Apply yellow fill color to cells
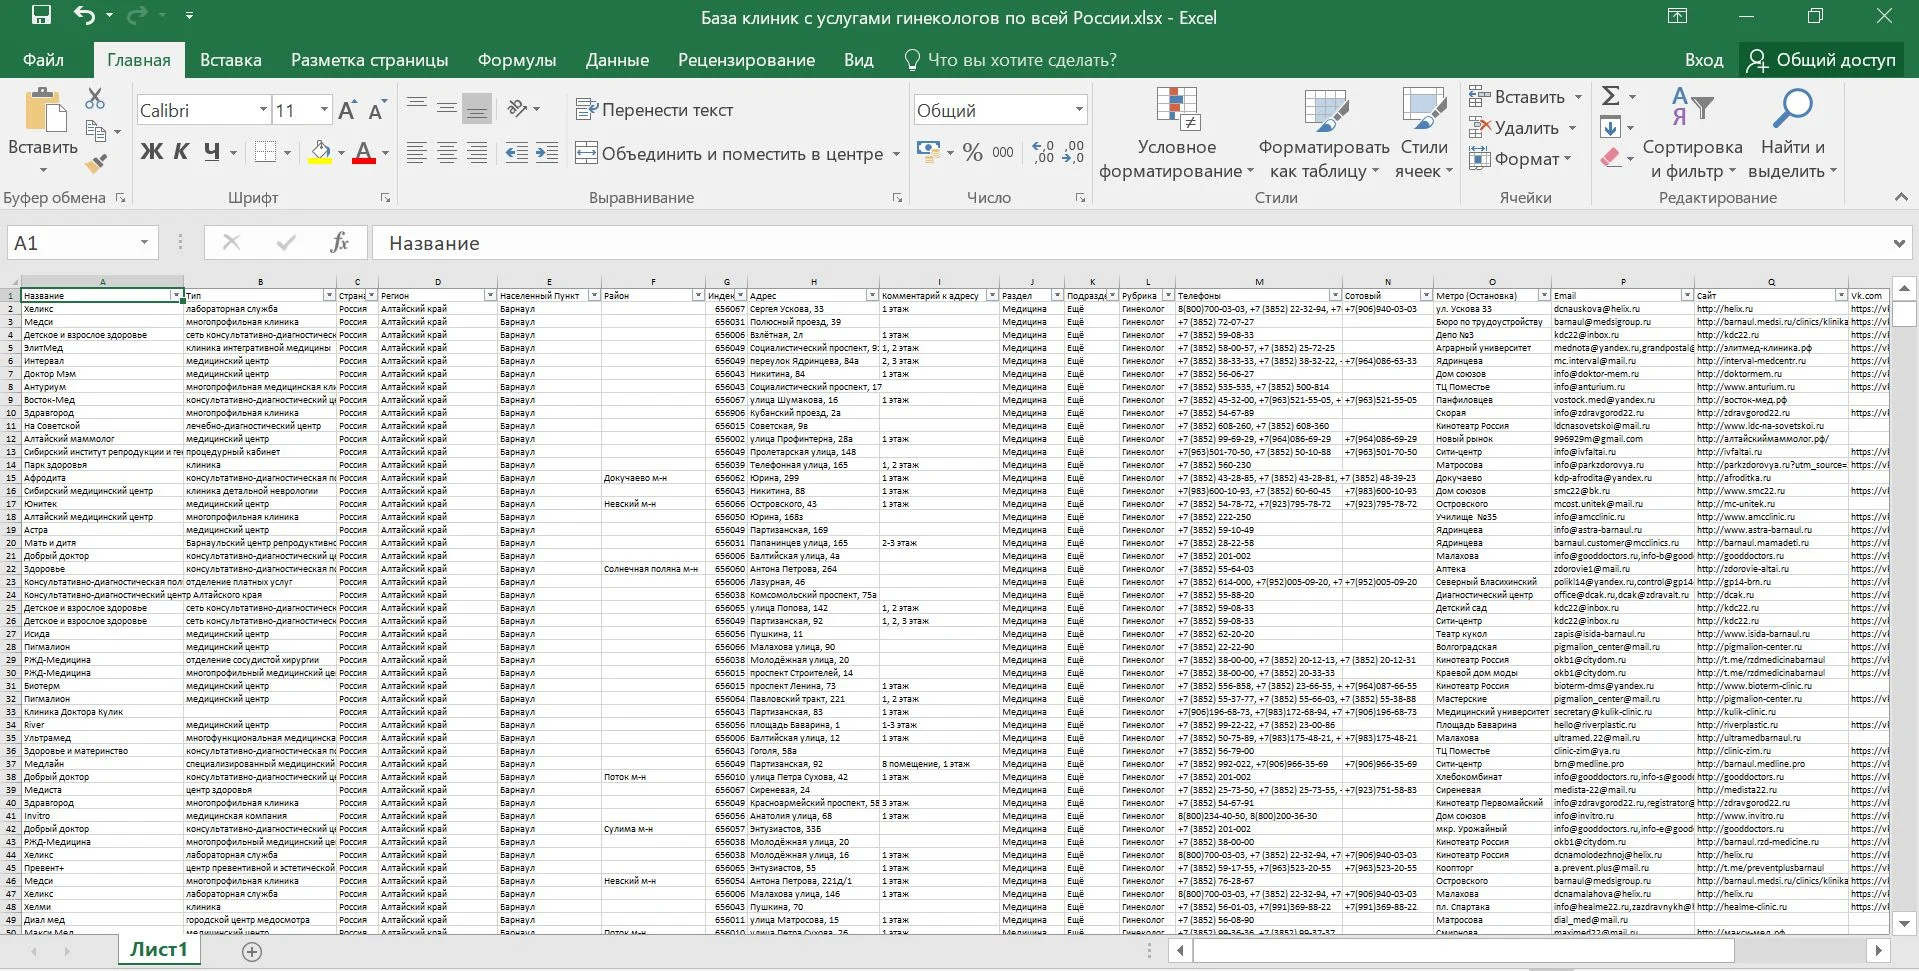The height and width of the screenshot is (971, 1919). [x=320, y=152]
